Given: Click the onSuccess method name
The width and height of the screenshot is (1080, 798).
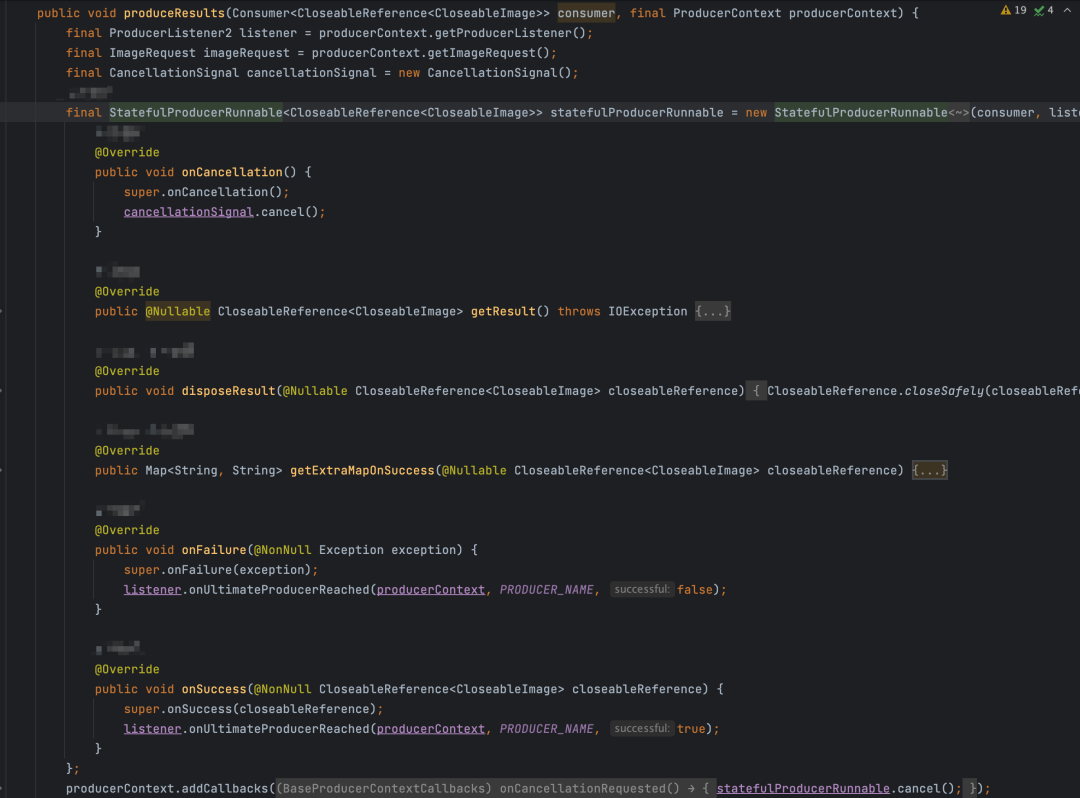Looking at the screenshot, I should tap(214, 689).
